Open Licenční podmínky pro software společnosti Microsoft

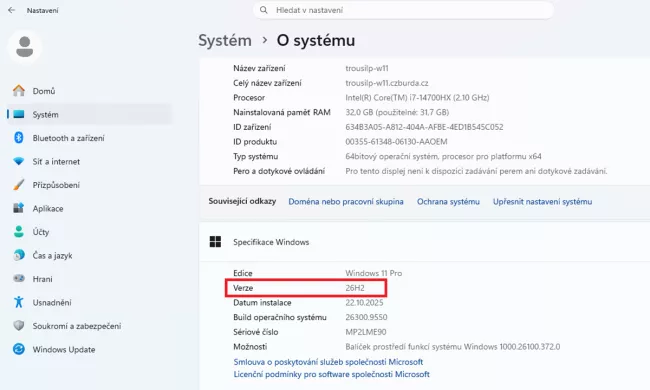pyautogui.click(x=331, y=374)
